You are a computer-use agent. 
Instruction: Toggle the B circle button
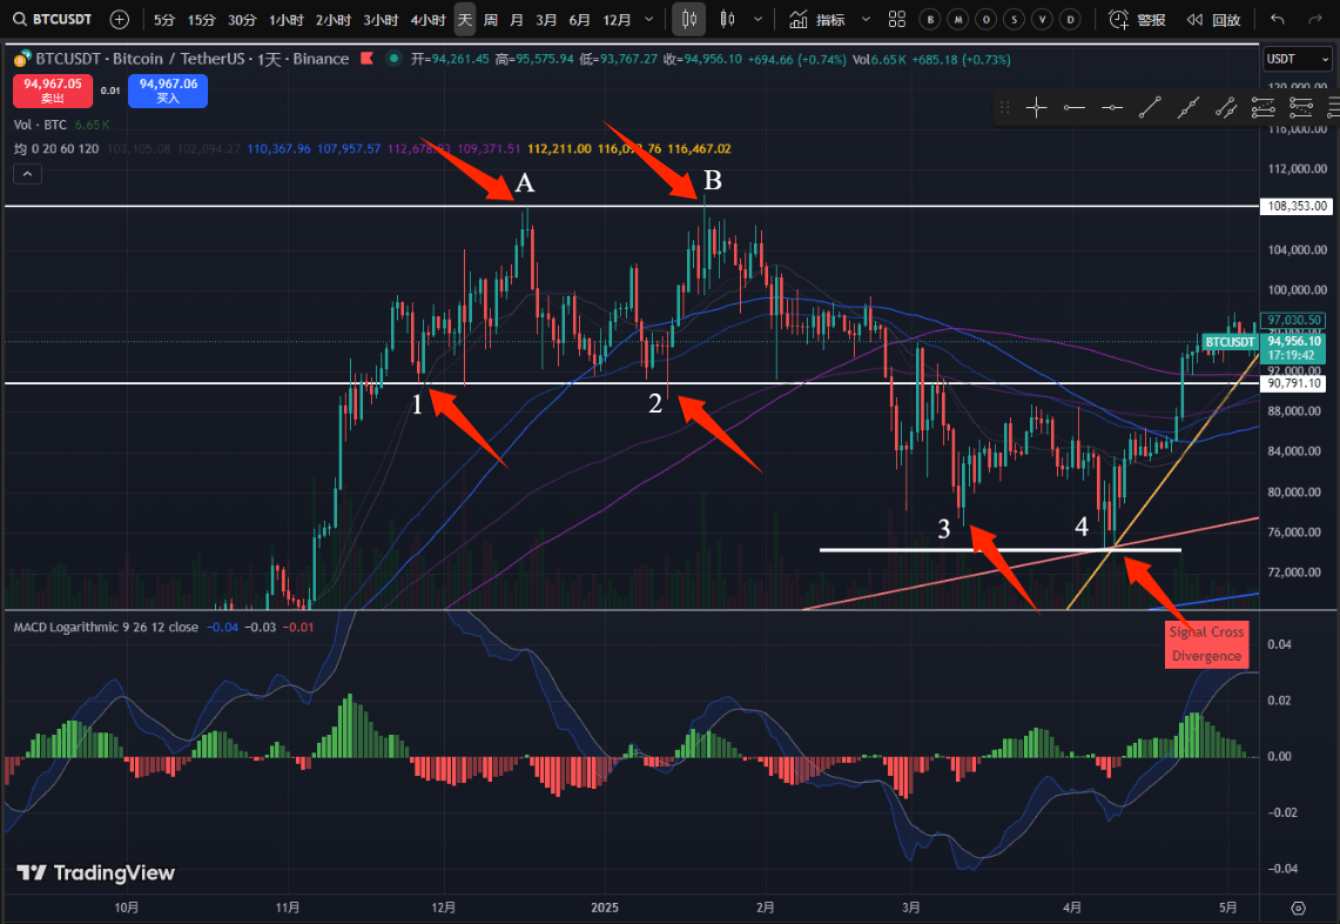932,19
